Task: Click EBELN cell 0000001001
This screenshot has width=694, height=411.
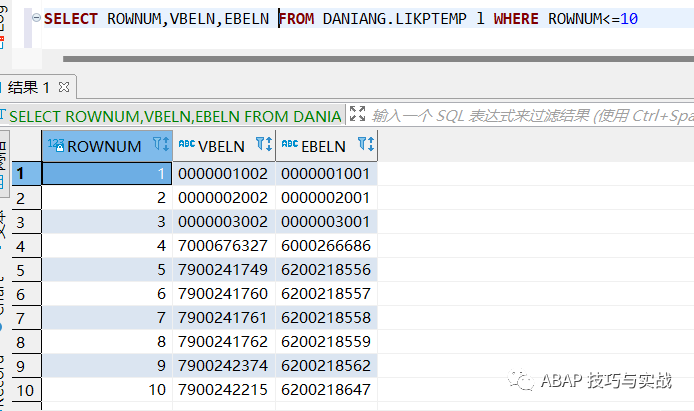Action: (x=326, y=173)
